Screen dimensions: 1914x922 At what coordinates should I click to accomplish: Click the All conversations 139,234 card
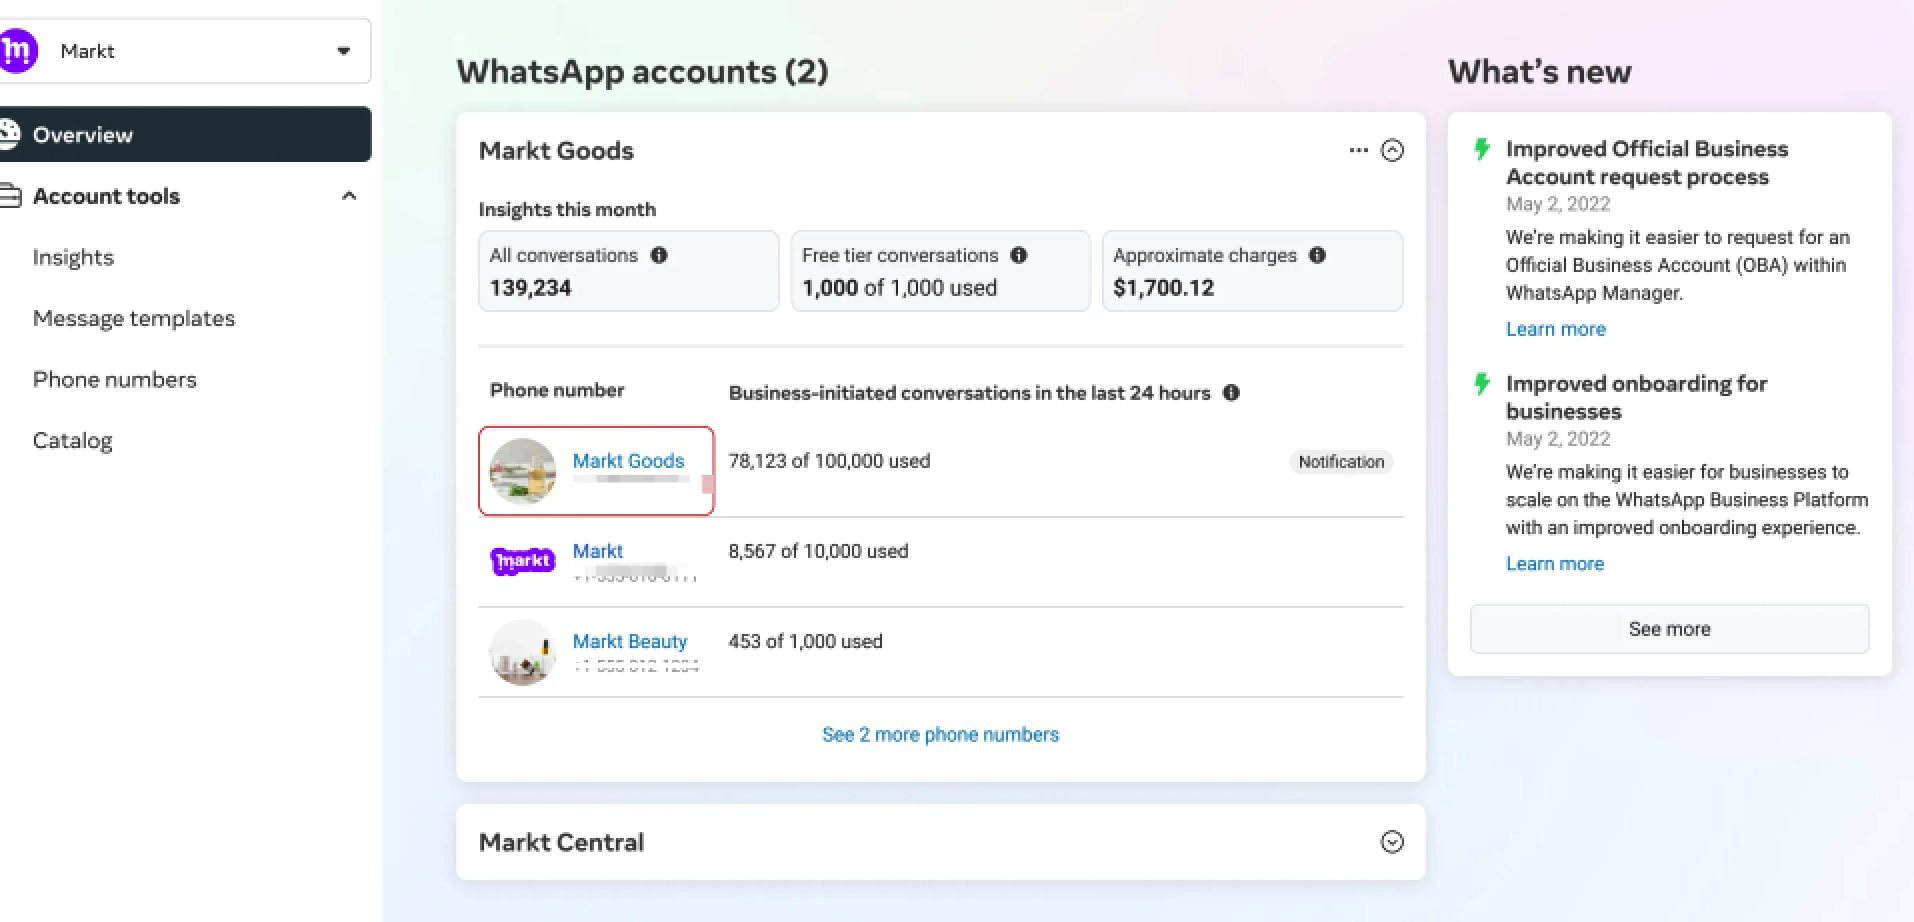[628, 271]
